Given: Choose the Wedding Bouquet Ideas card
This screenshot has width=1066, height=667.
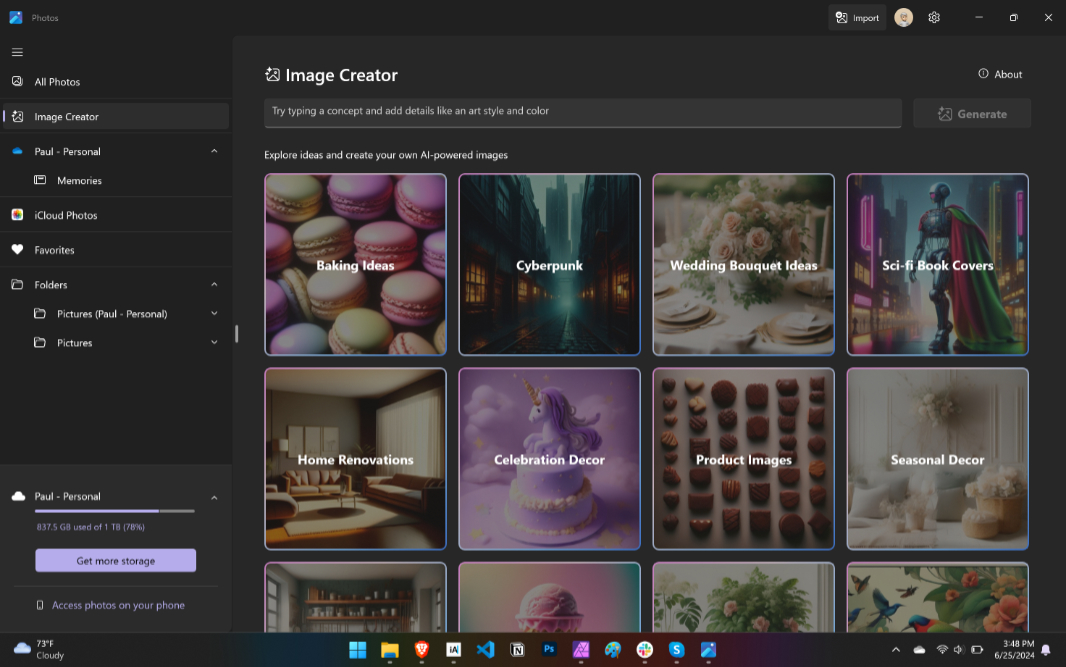Looking at the screenshot, I should point(744,264).
